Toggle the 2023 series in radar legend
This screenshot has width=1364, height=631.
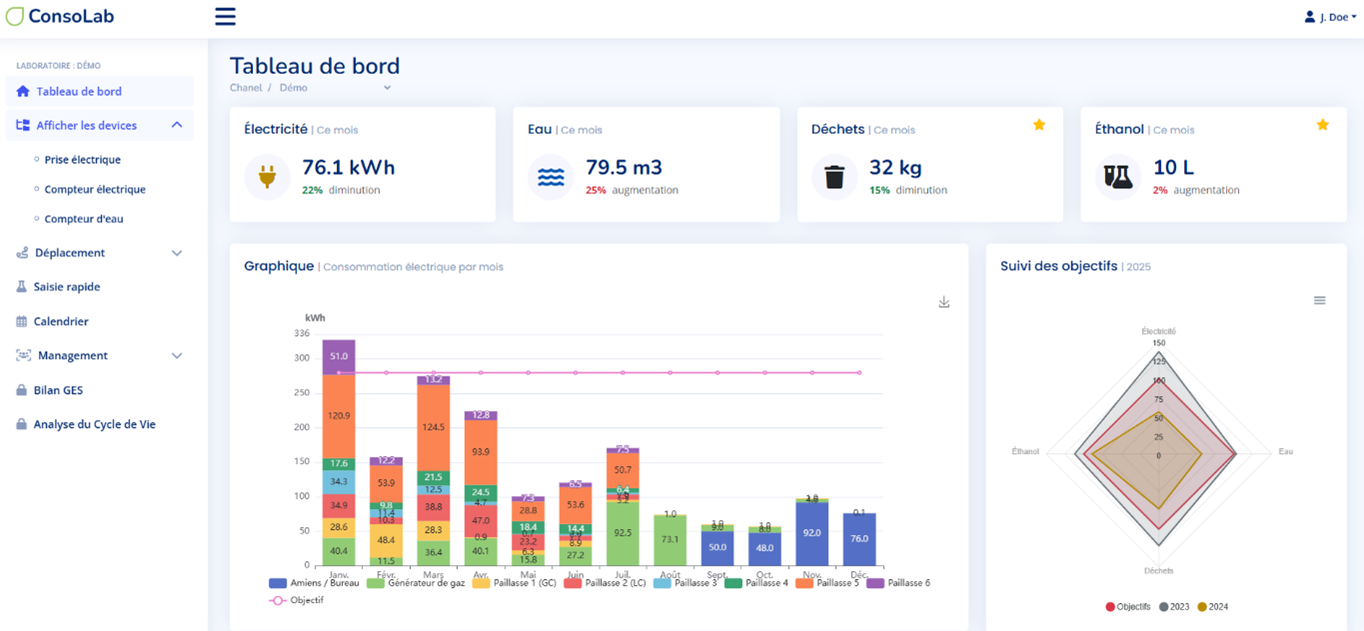tap(1176, 607)
